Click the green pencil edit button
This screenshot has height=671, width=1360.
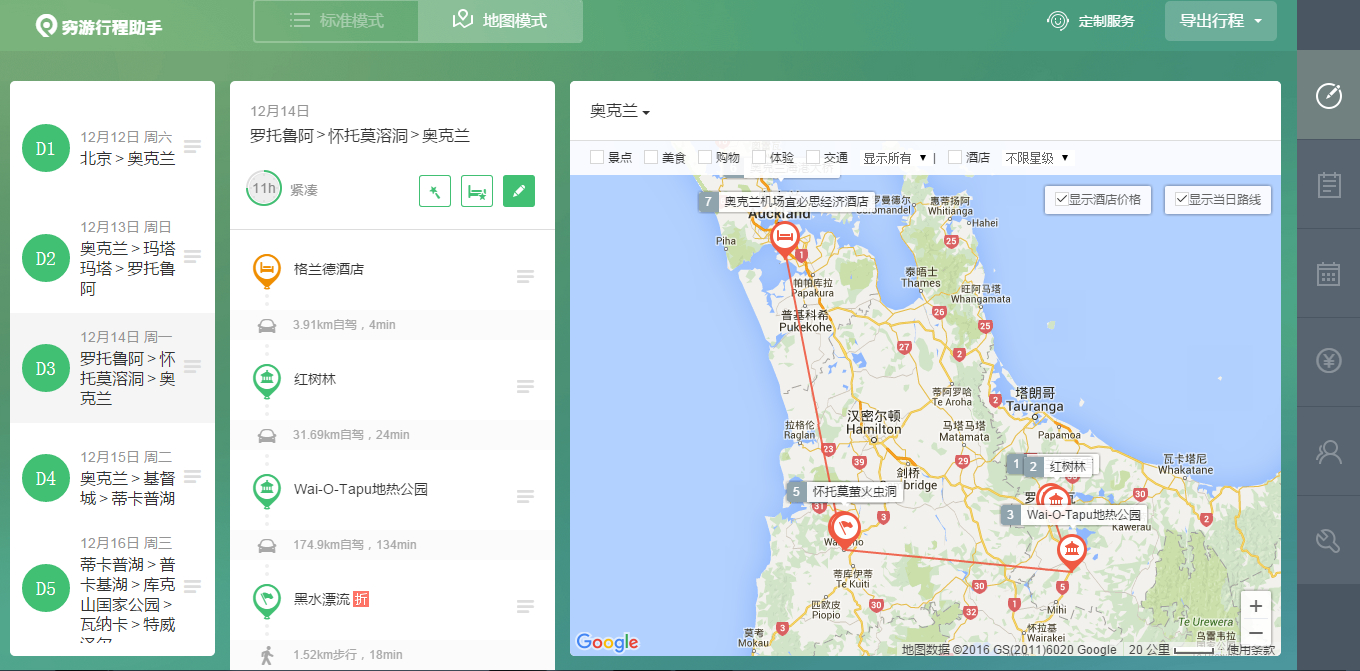click(x=519, y=191)
